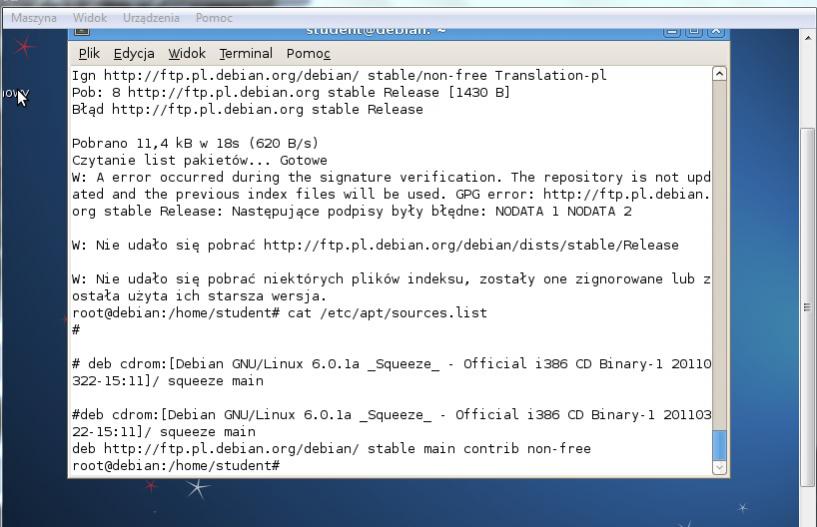The height and width of the screenshot is (527, 817).
Task: Open the terminal's Edycja menu
Action: click(132, 53)
